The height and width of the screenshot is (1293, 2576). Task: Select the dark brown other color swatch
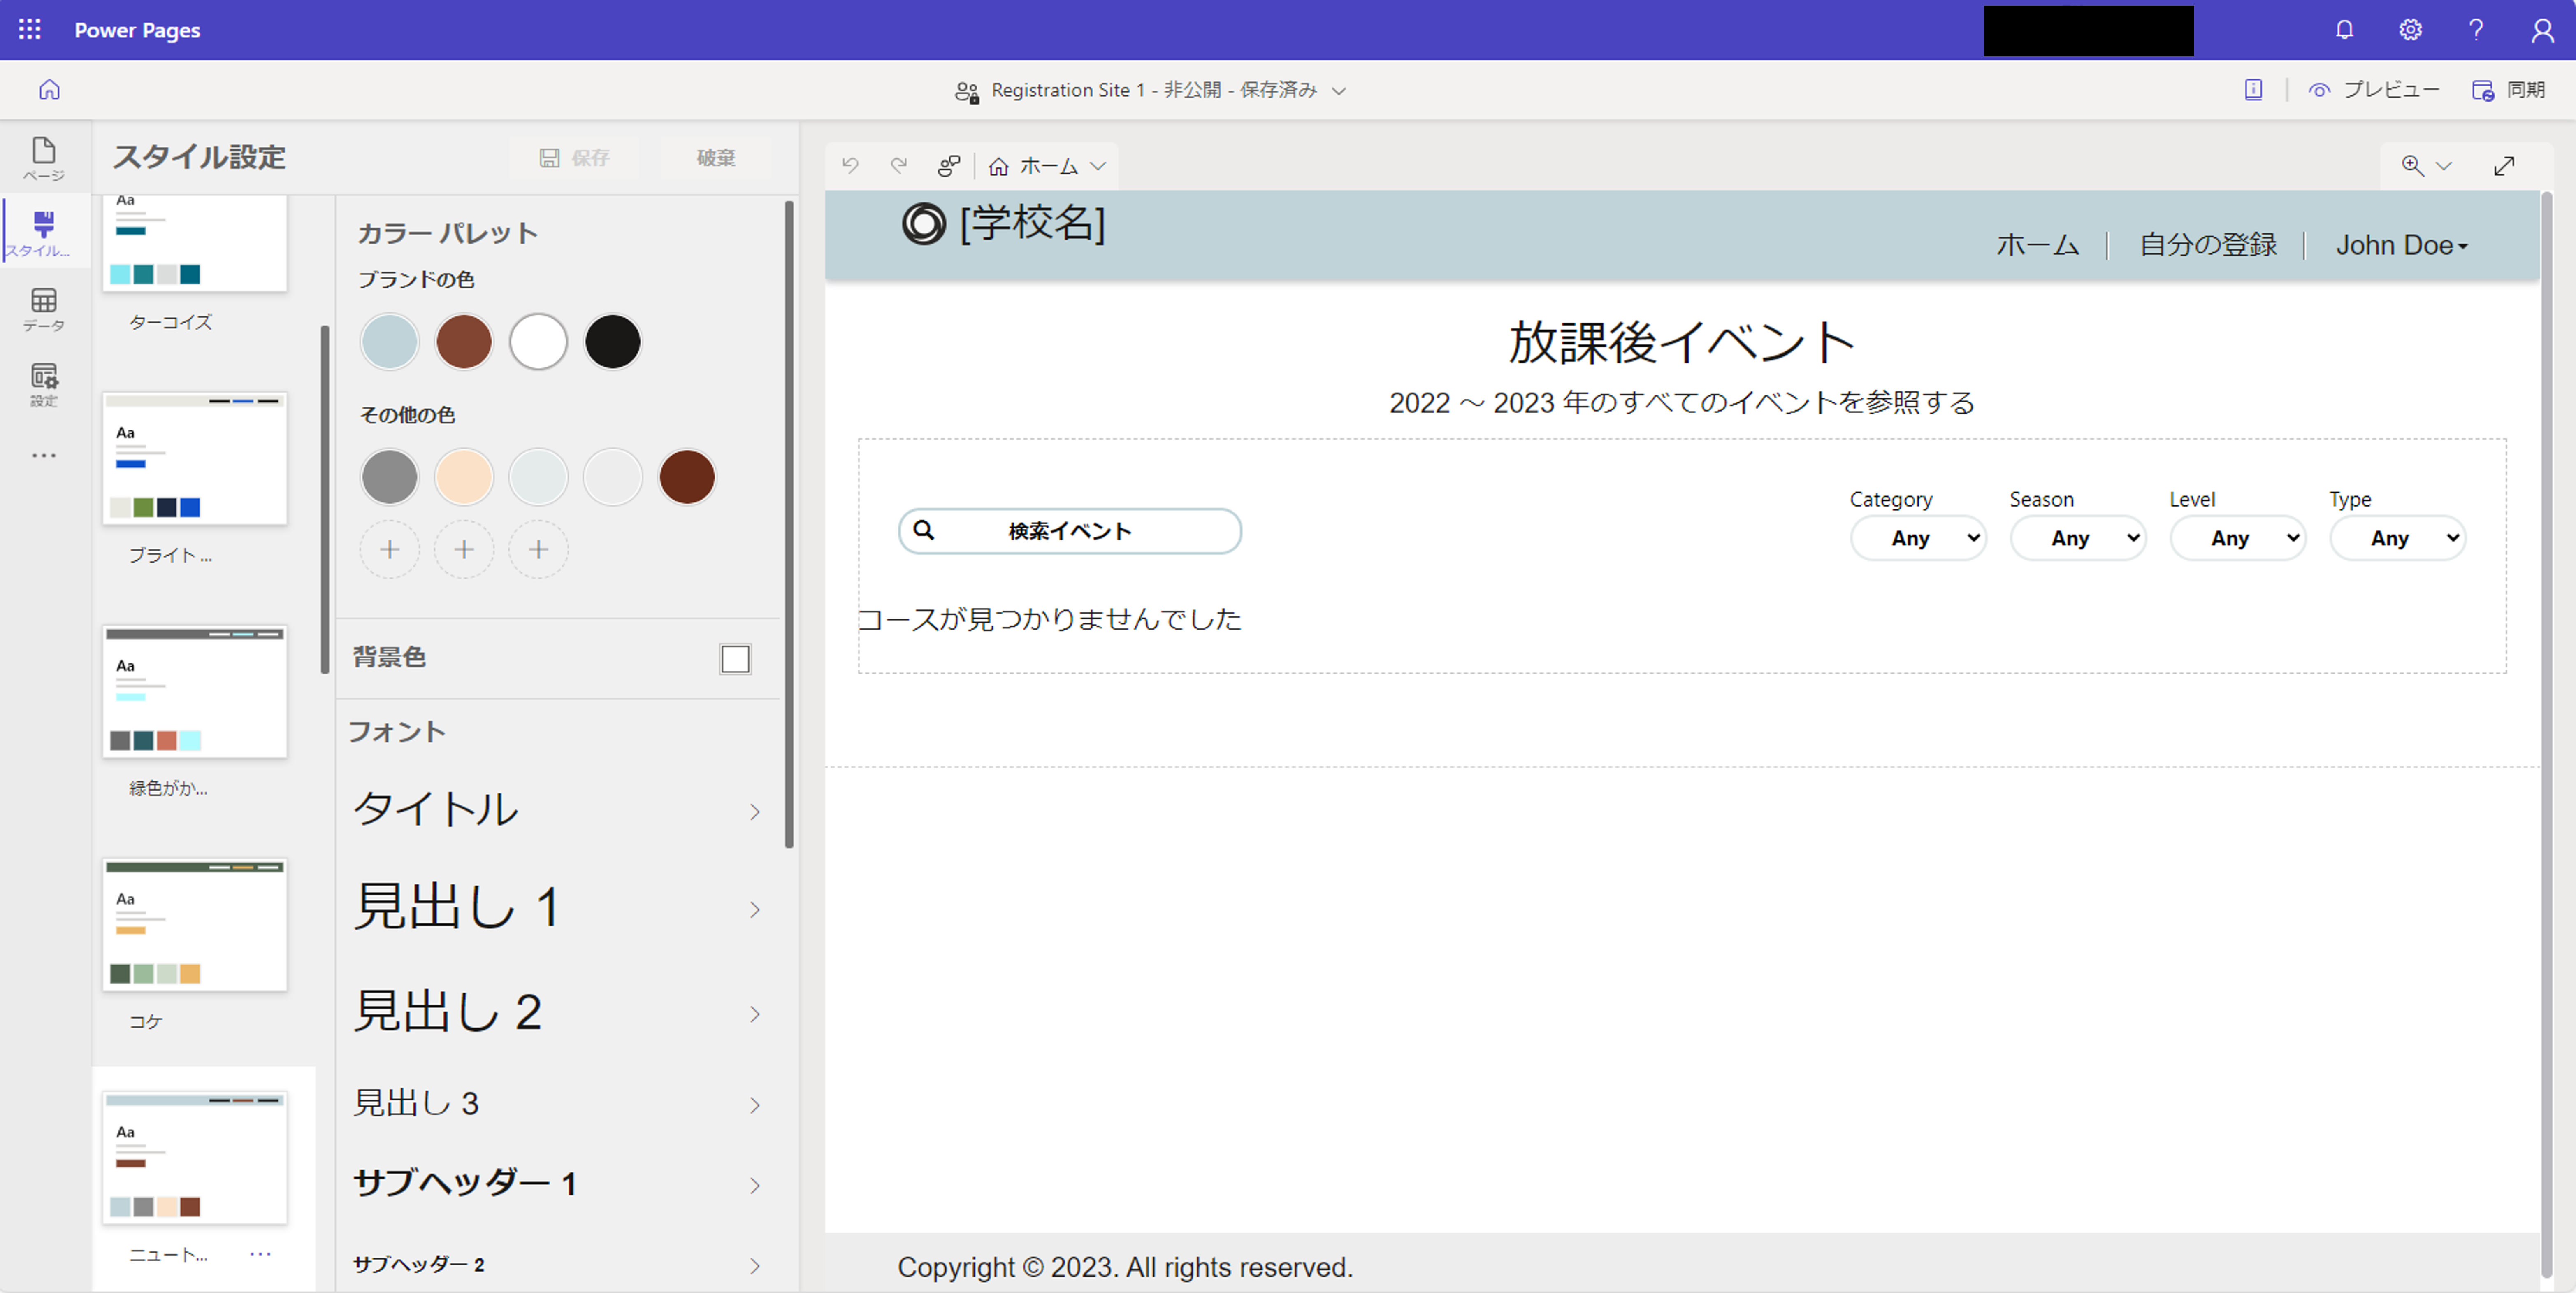tap(687, 477)
